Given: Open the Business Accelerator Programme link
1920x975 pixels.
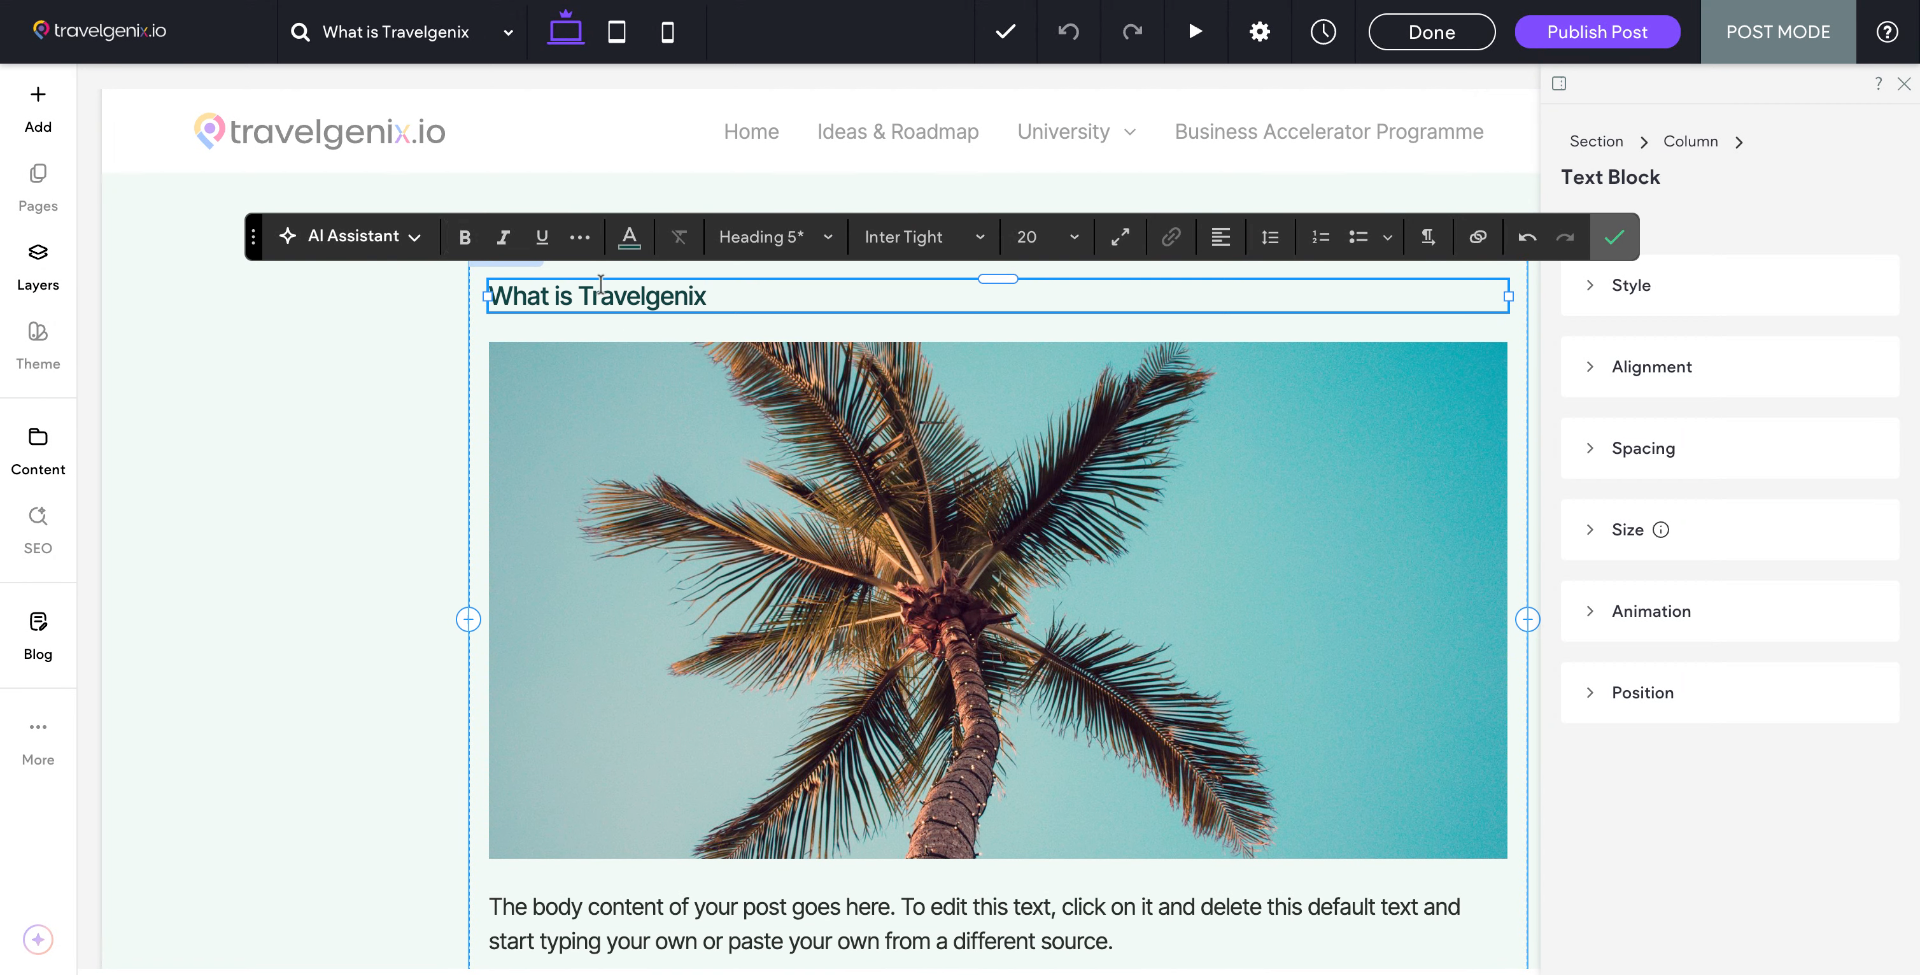Looking at the screenshot, I should (1329, 131).
